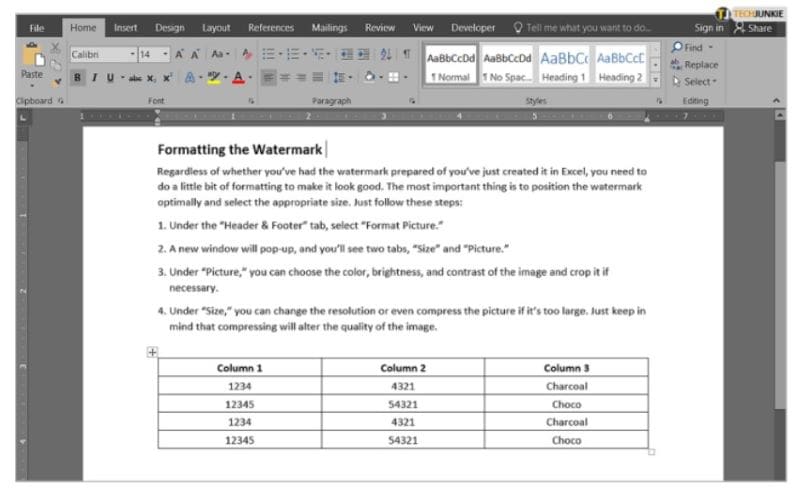Click Increase Indent icon
Image resolution: width=800 pixels, height=491 pixels.
(363, 54)
